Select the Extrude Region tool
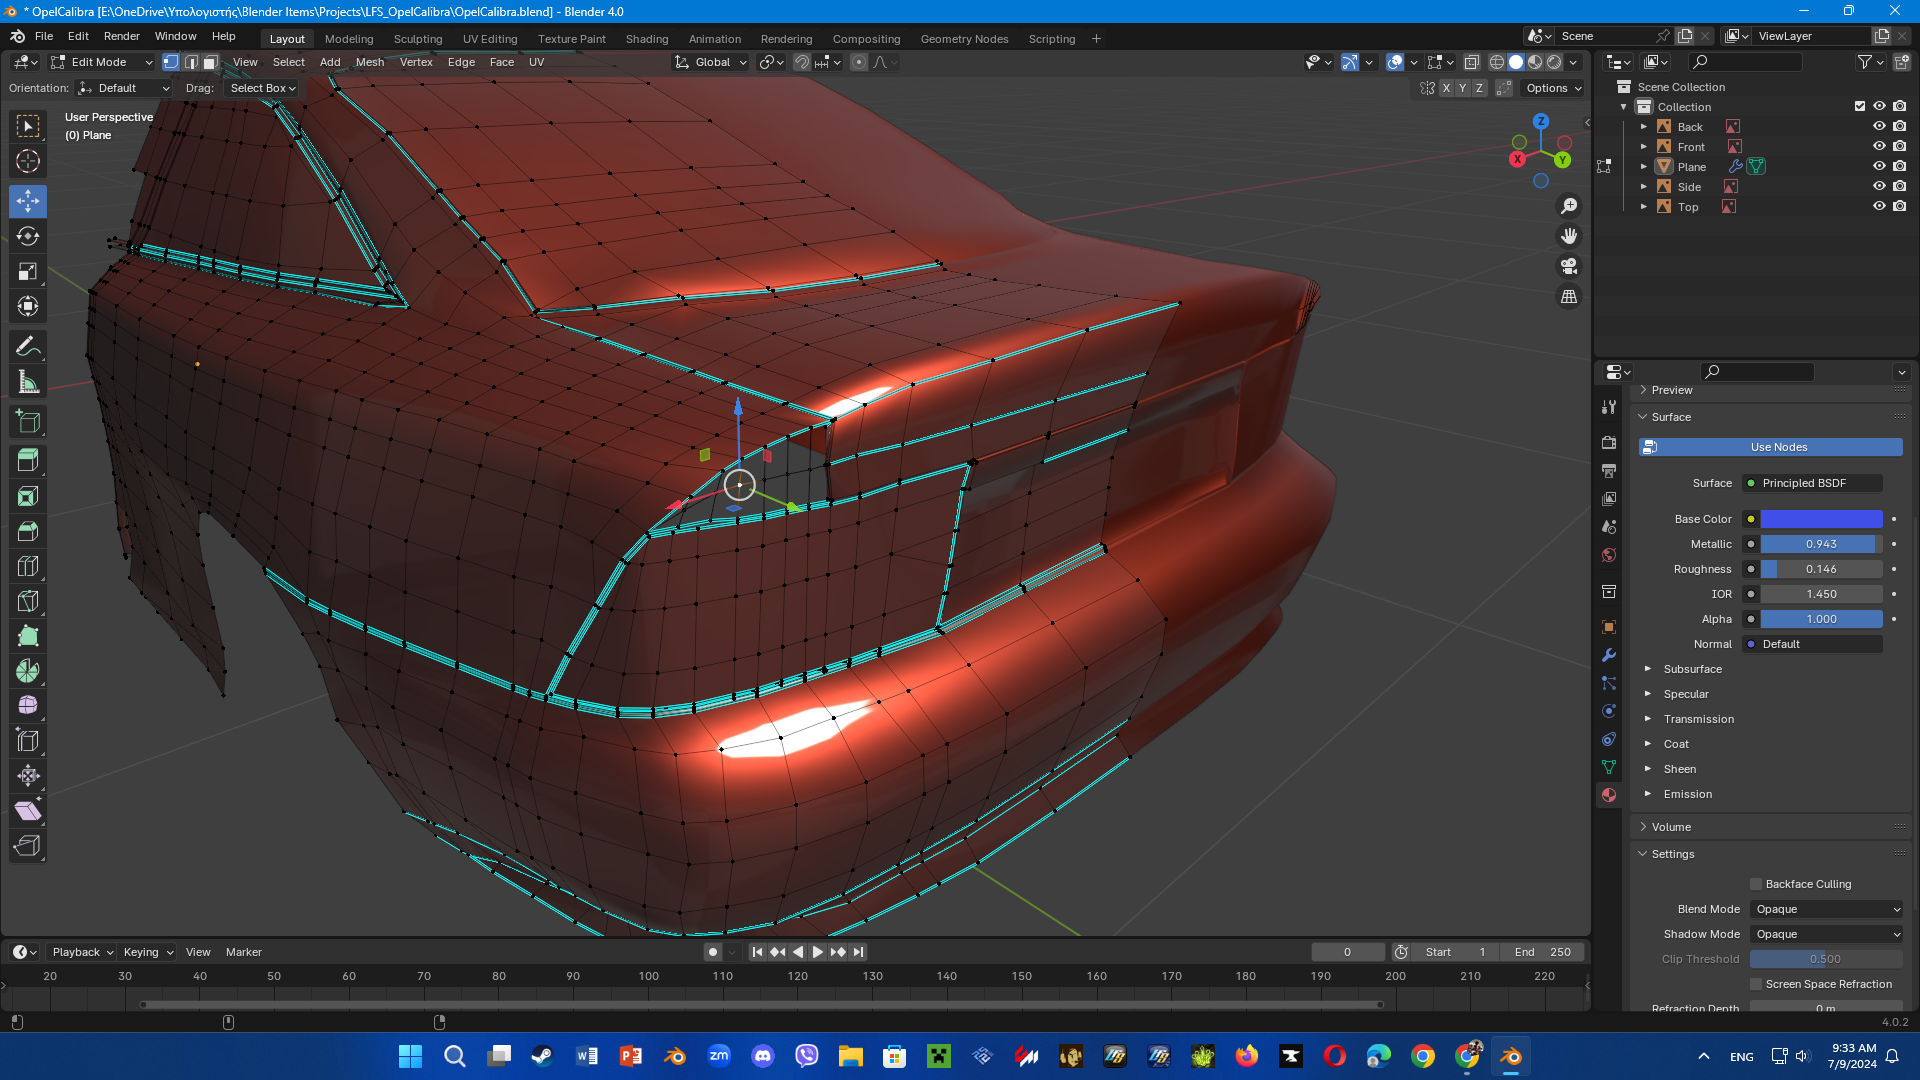Image resolution: width=1920 pixels, height=1080 pixels. [x=28, y=461]
